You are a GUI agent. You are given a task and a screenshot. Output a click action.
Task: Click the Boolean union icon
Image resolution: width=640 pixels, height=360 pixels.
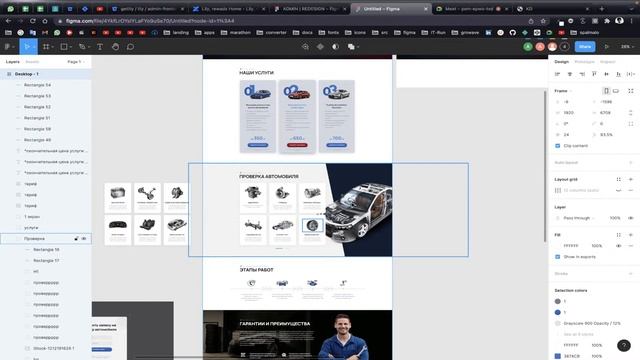351,47
